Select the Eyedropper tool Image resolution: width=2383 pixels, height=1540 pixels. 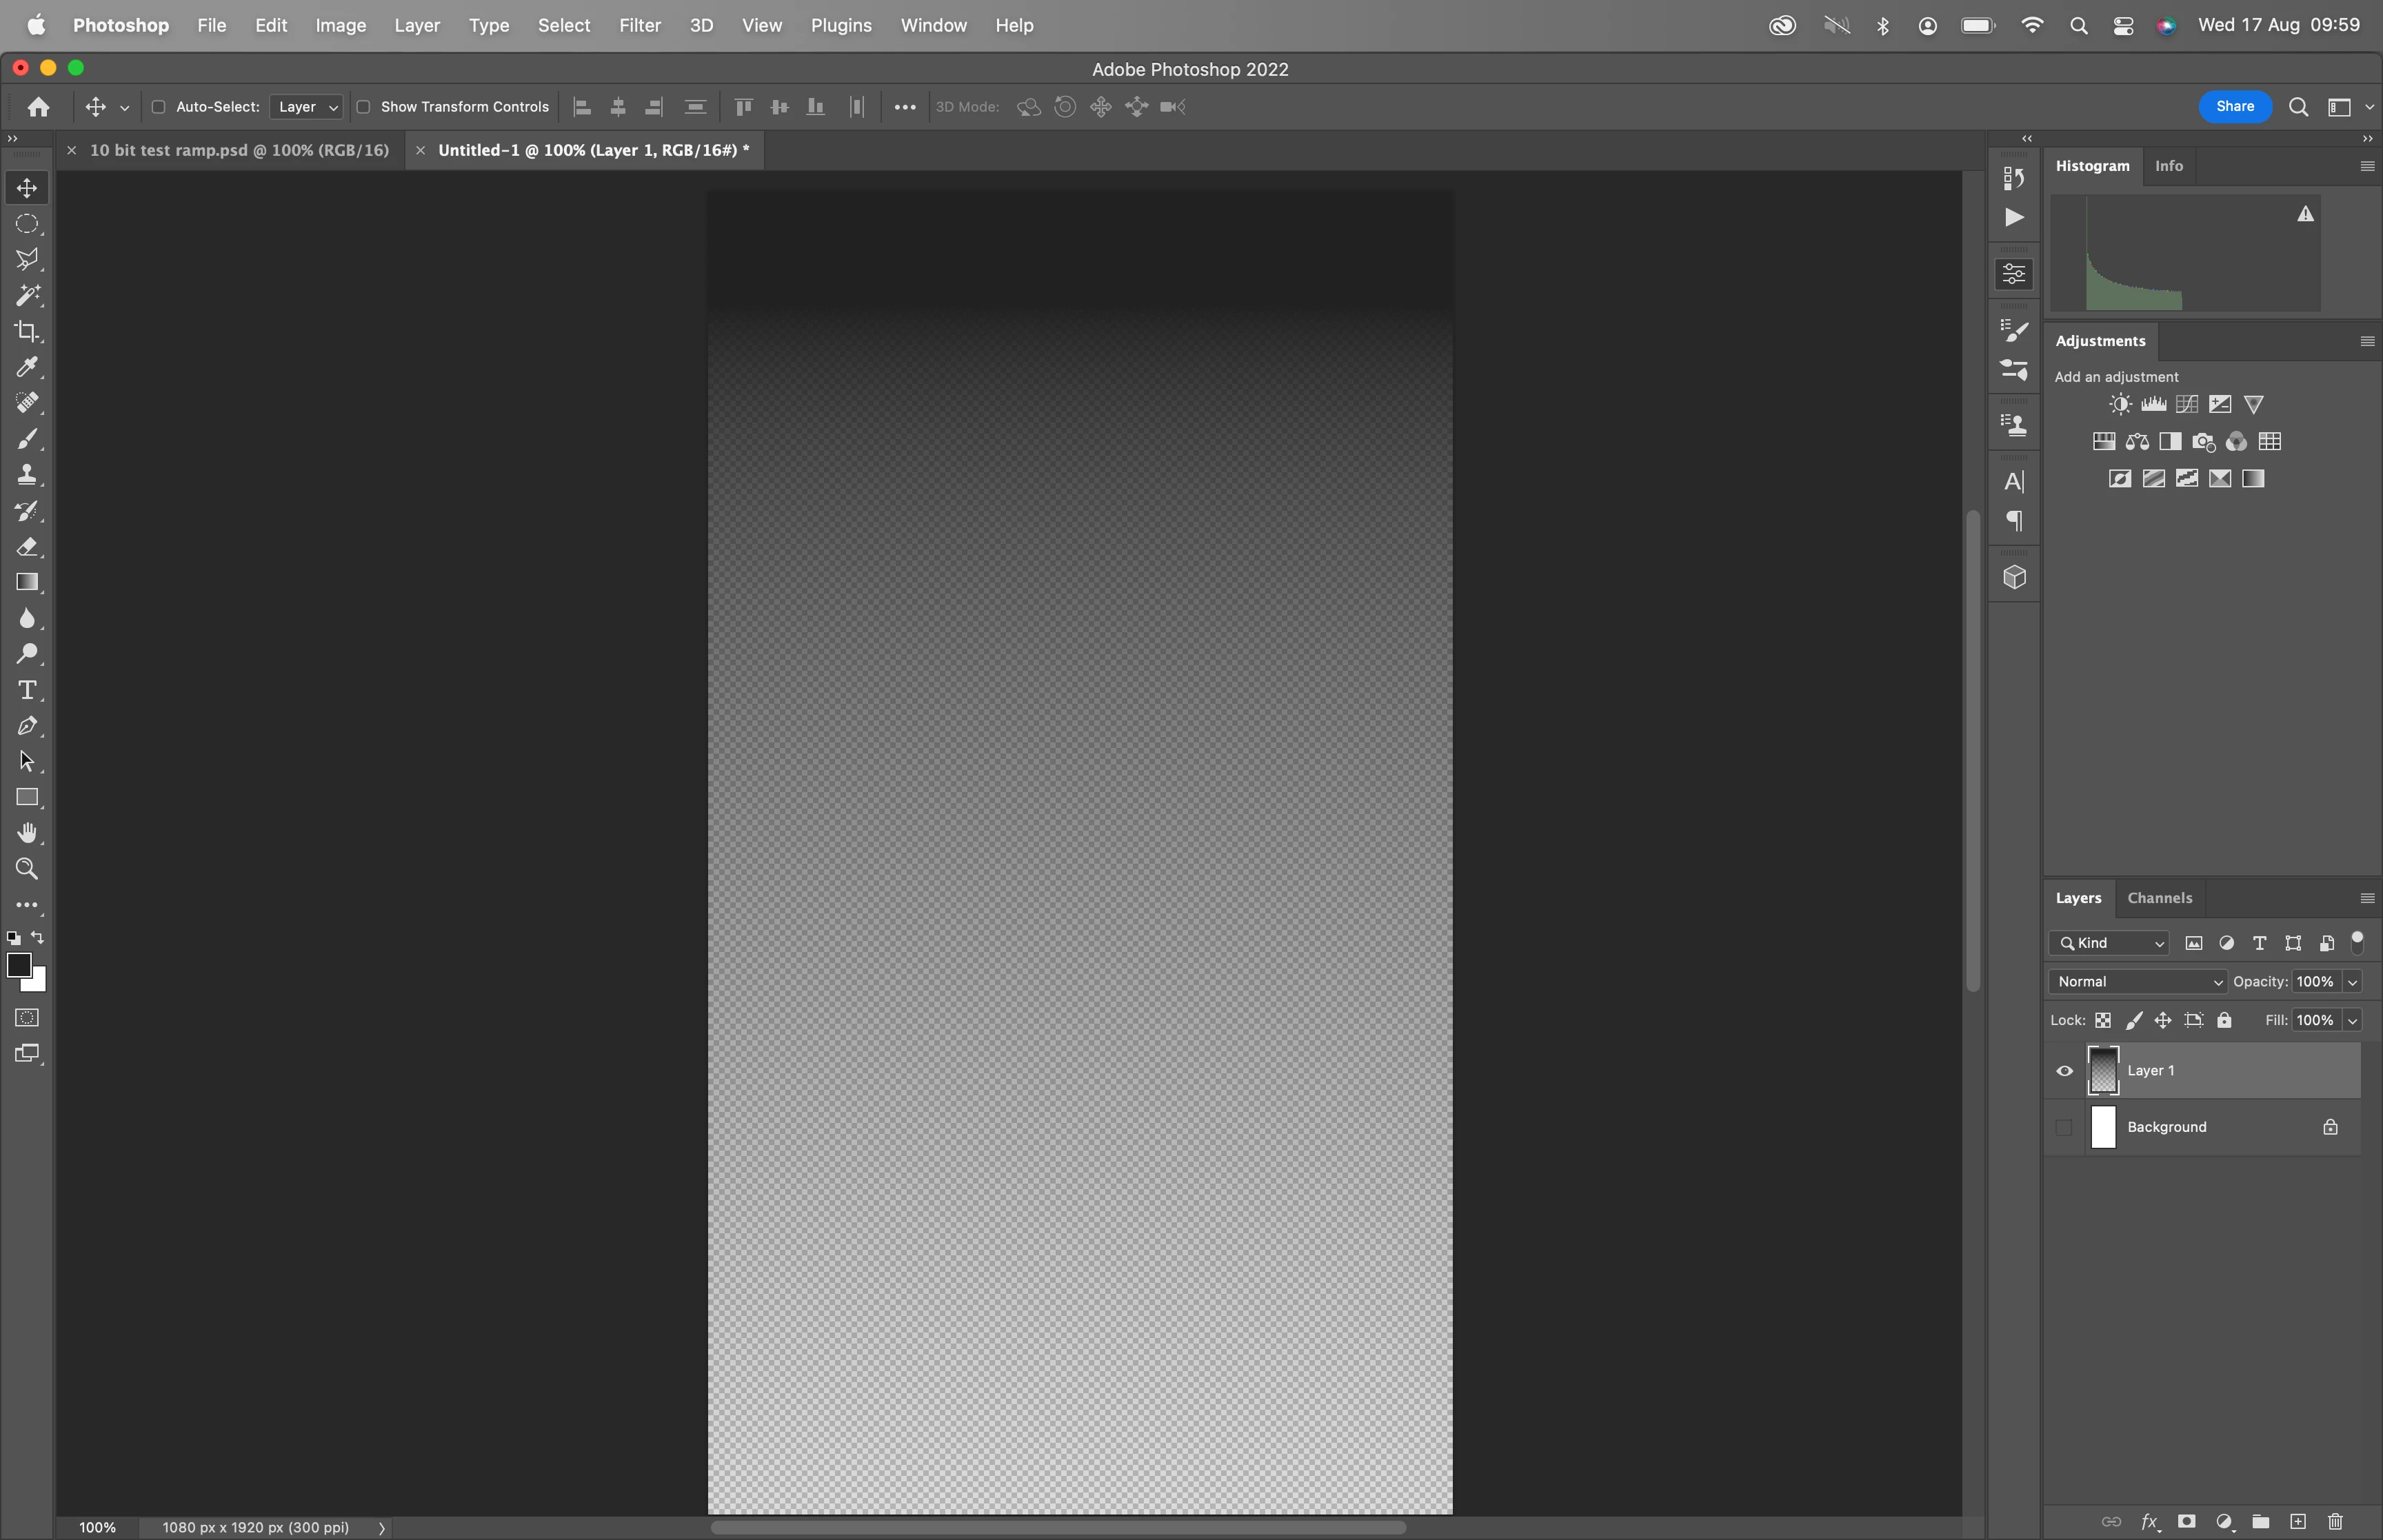point(27,367)
